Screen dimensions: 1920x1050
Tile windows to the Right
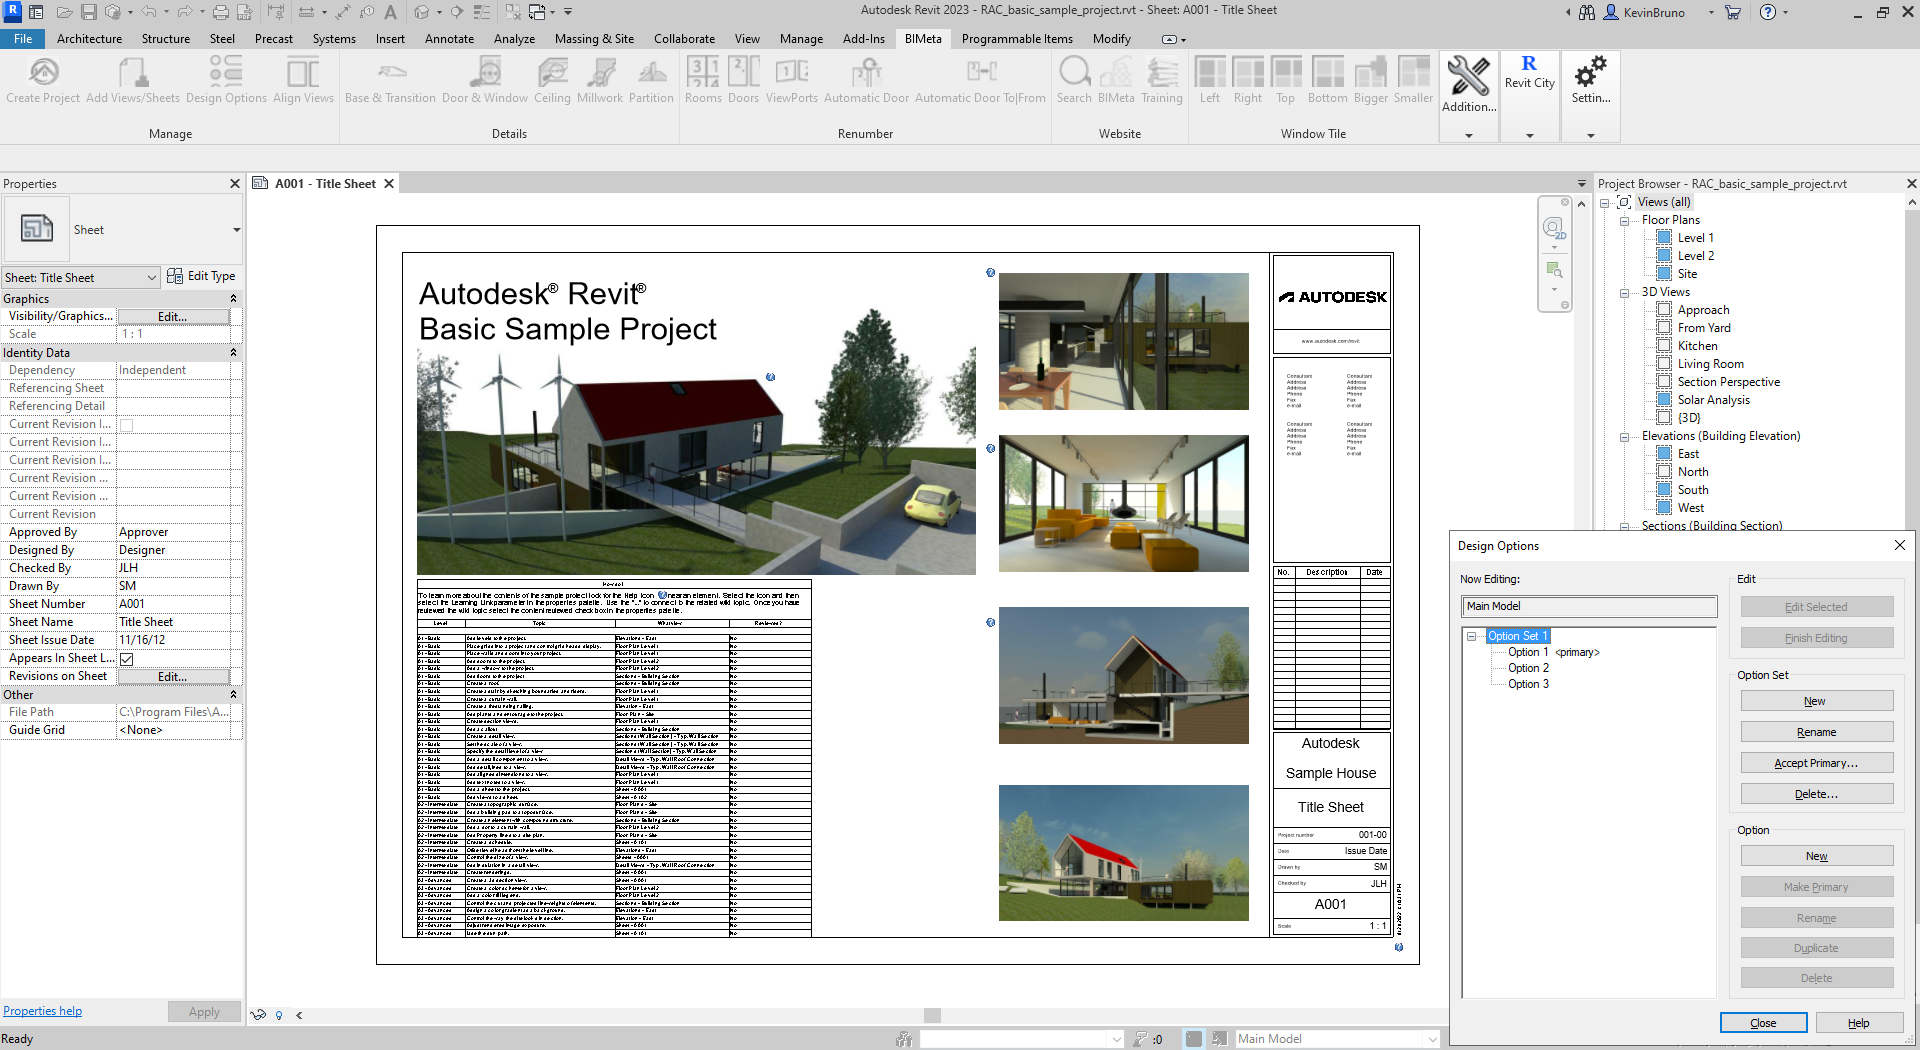point(1248,80)
